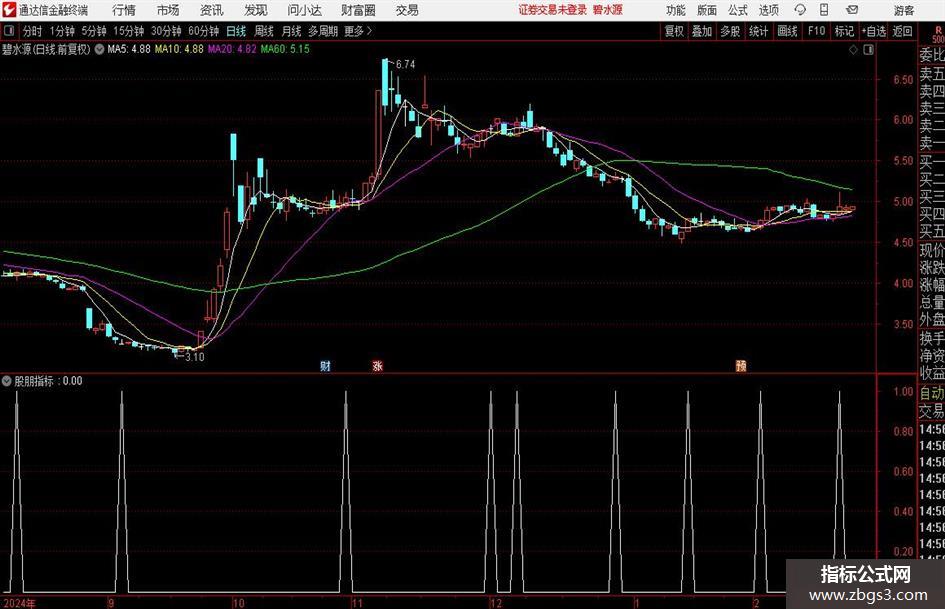Open the 行情 menu
Image resolution: width=945 pixels, height=609 pixels.
coord(124,10)
